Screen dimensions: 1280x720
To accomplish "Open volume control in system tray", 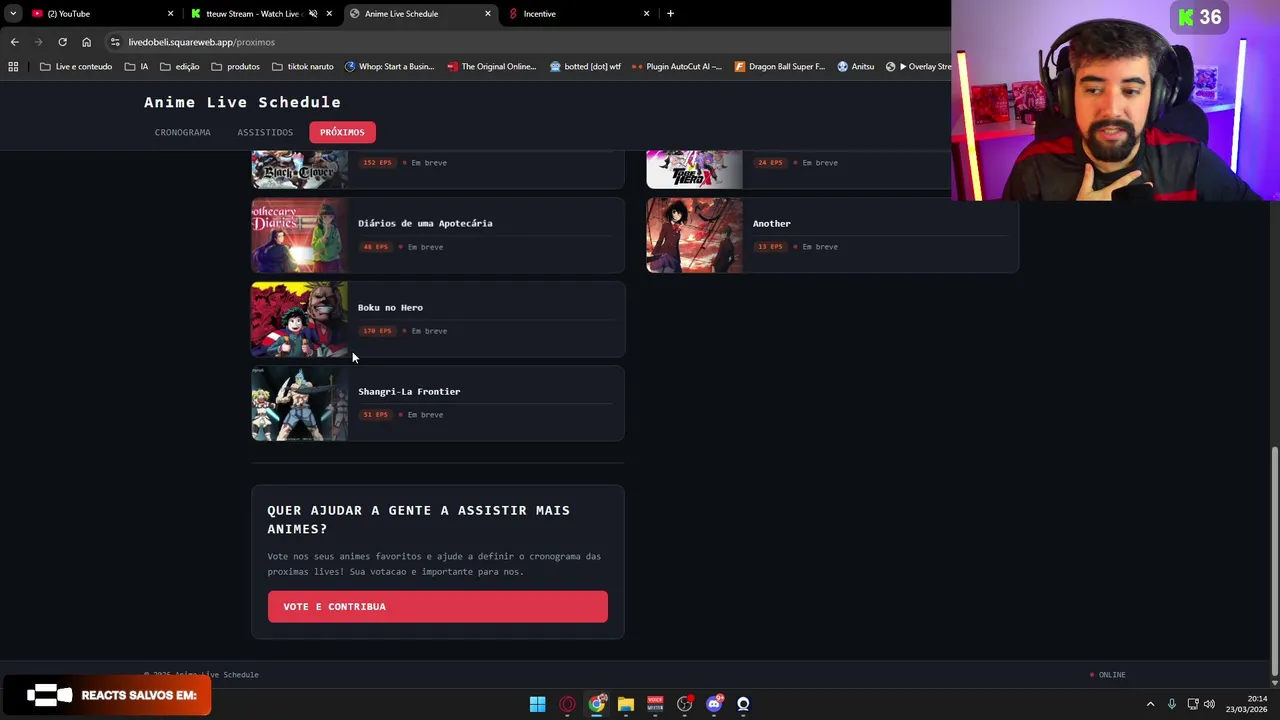I will pos(1210,704).
